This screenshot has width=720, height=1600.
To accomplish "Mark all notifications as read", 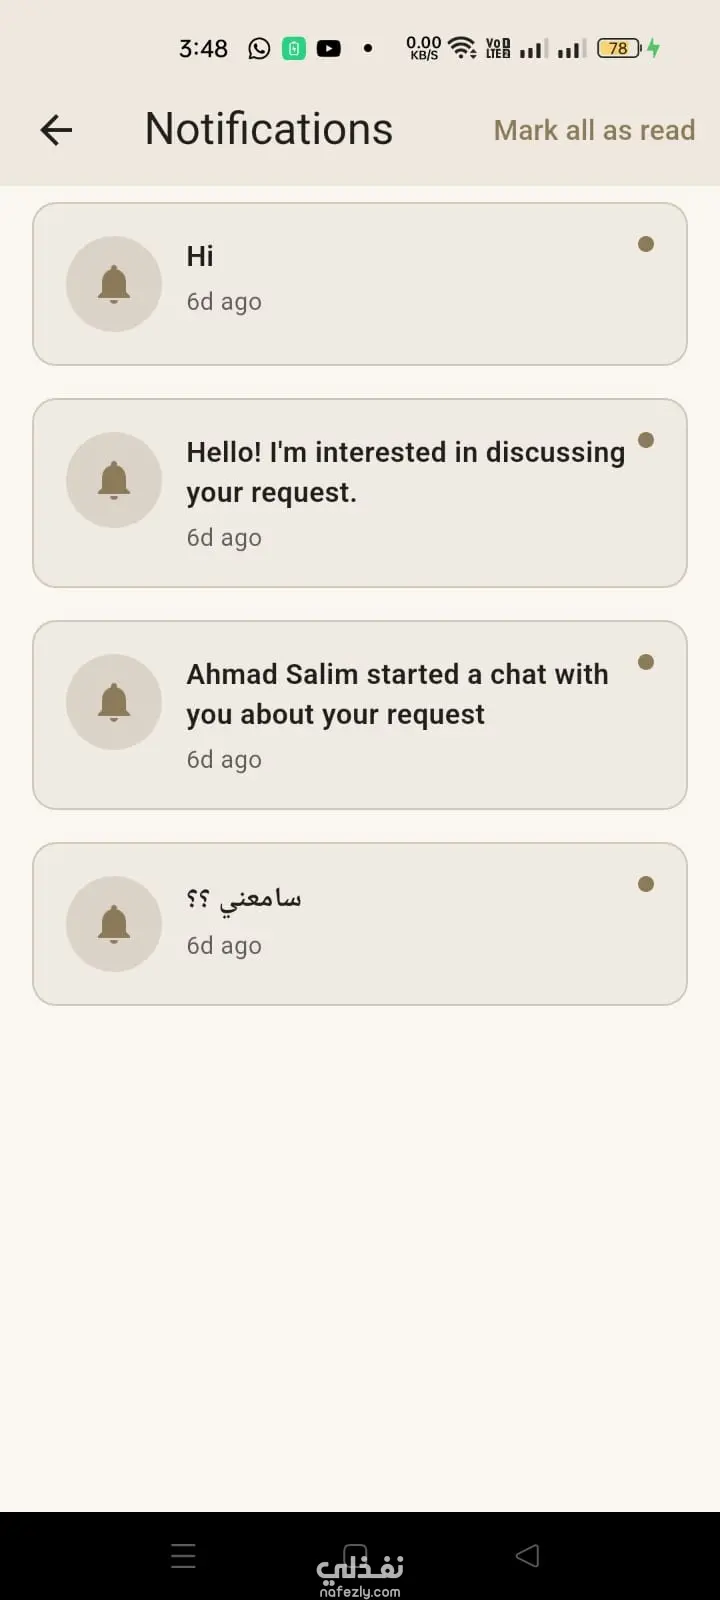I will click(594, 131).
